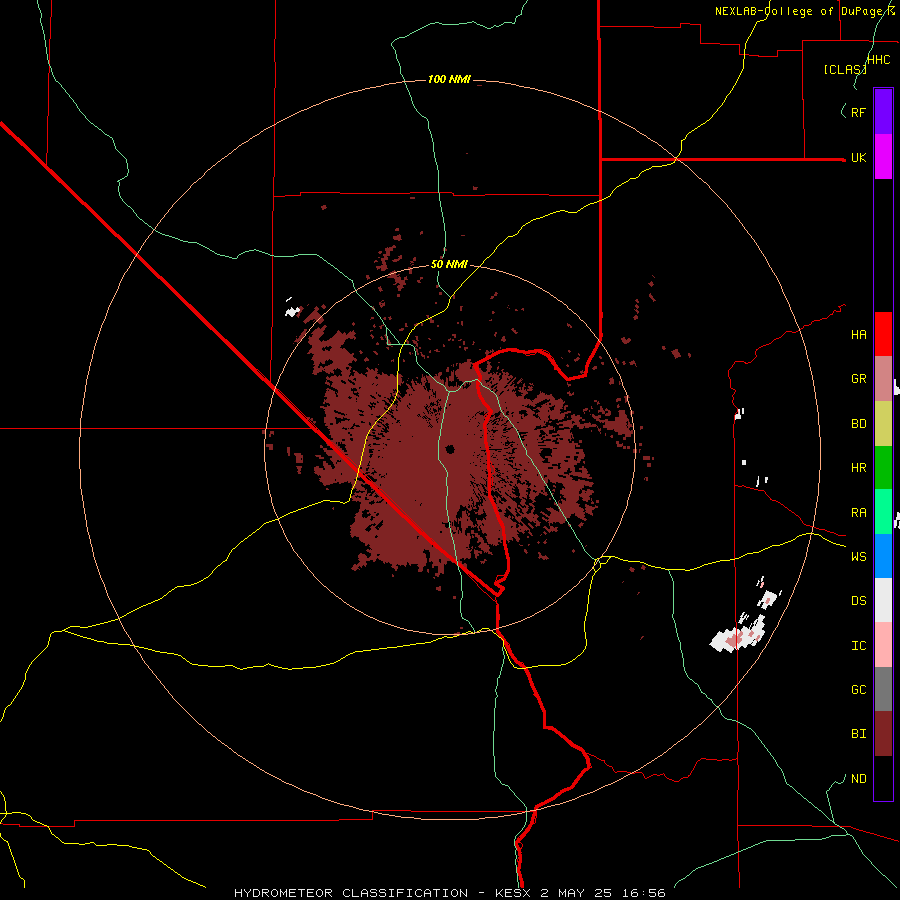Click the small white echo northwest of the 50 NMI ring
Viewport: 900px width, 900px height.
click(x=293, y=311)
